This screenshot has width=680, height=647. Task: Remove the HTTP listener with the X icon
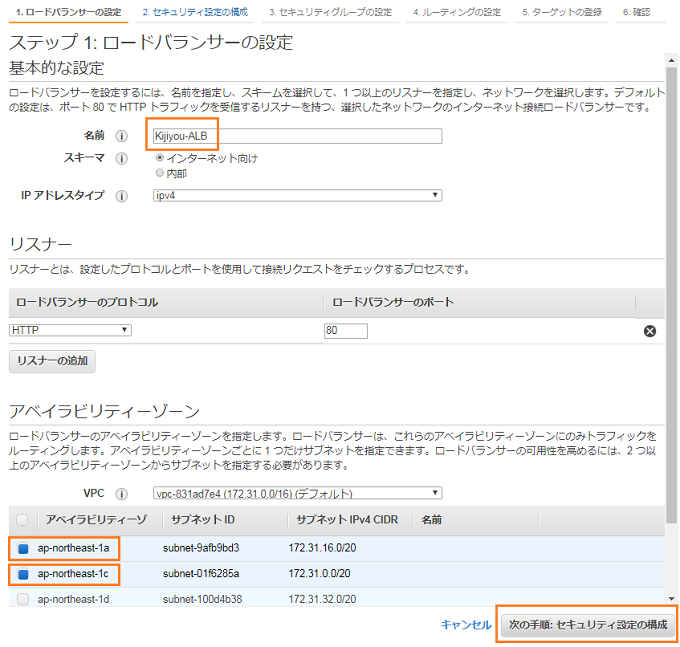650,331
